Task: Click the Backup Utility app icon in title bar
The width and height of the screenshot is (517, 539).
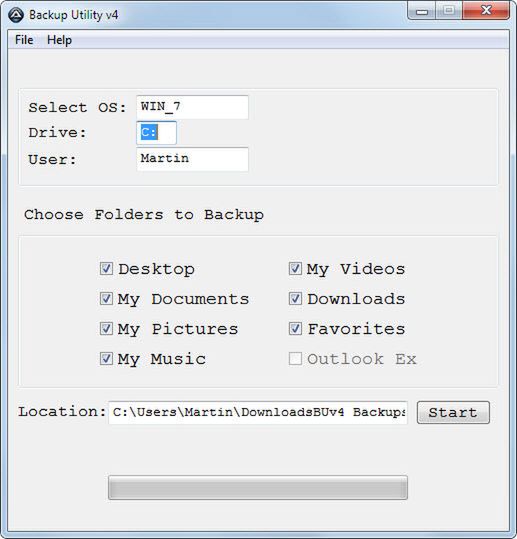Action: (16, 15)
